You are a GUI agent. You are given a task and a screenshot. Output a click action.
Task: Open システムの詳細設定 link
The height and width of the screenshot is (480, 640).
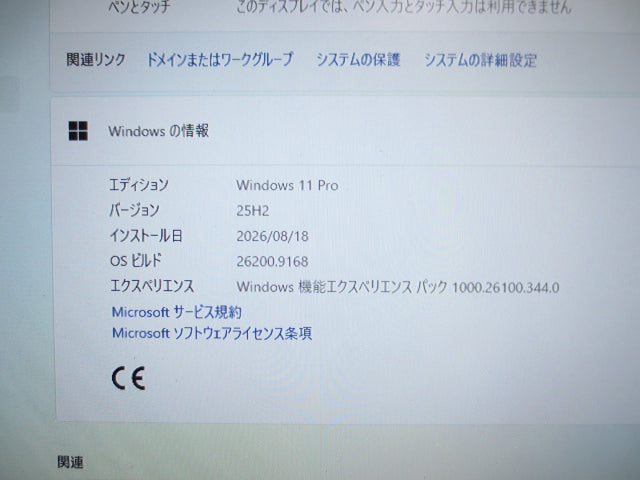[480, 60]
